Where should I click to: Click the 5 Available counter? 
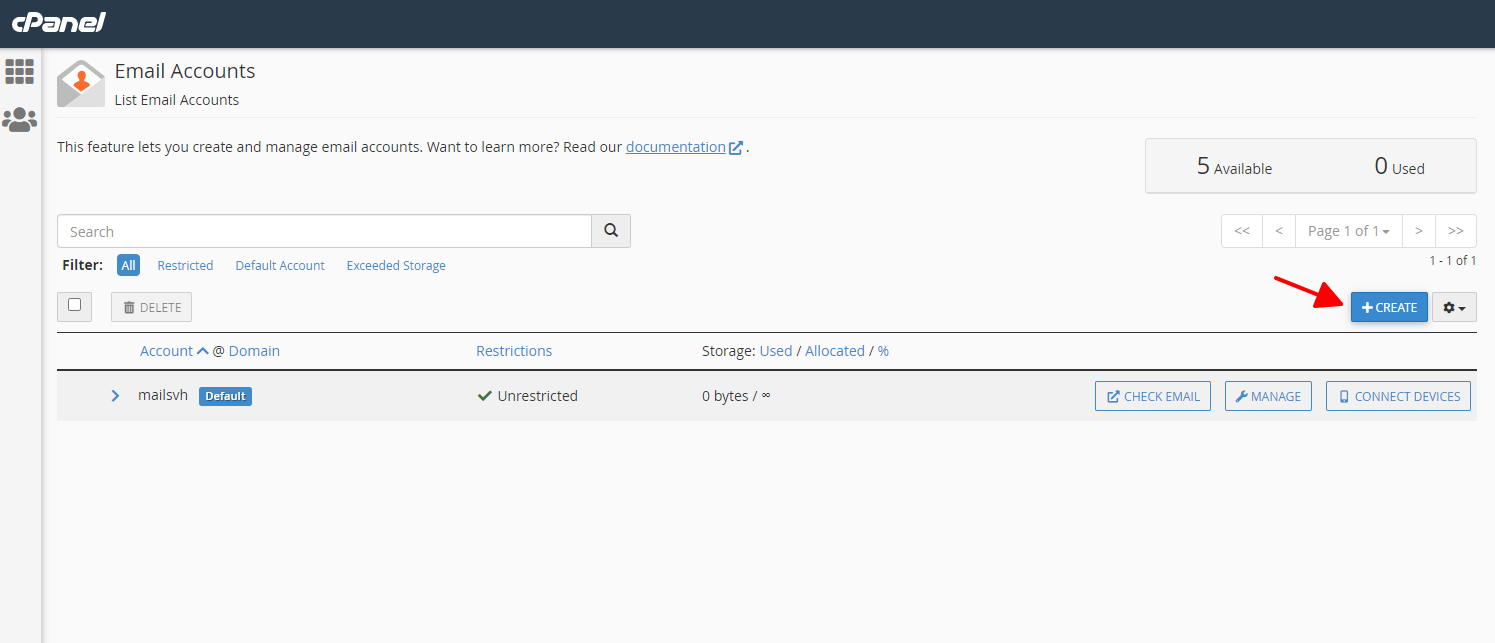tap(1234, 166)
